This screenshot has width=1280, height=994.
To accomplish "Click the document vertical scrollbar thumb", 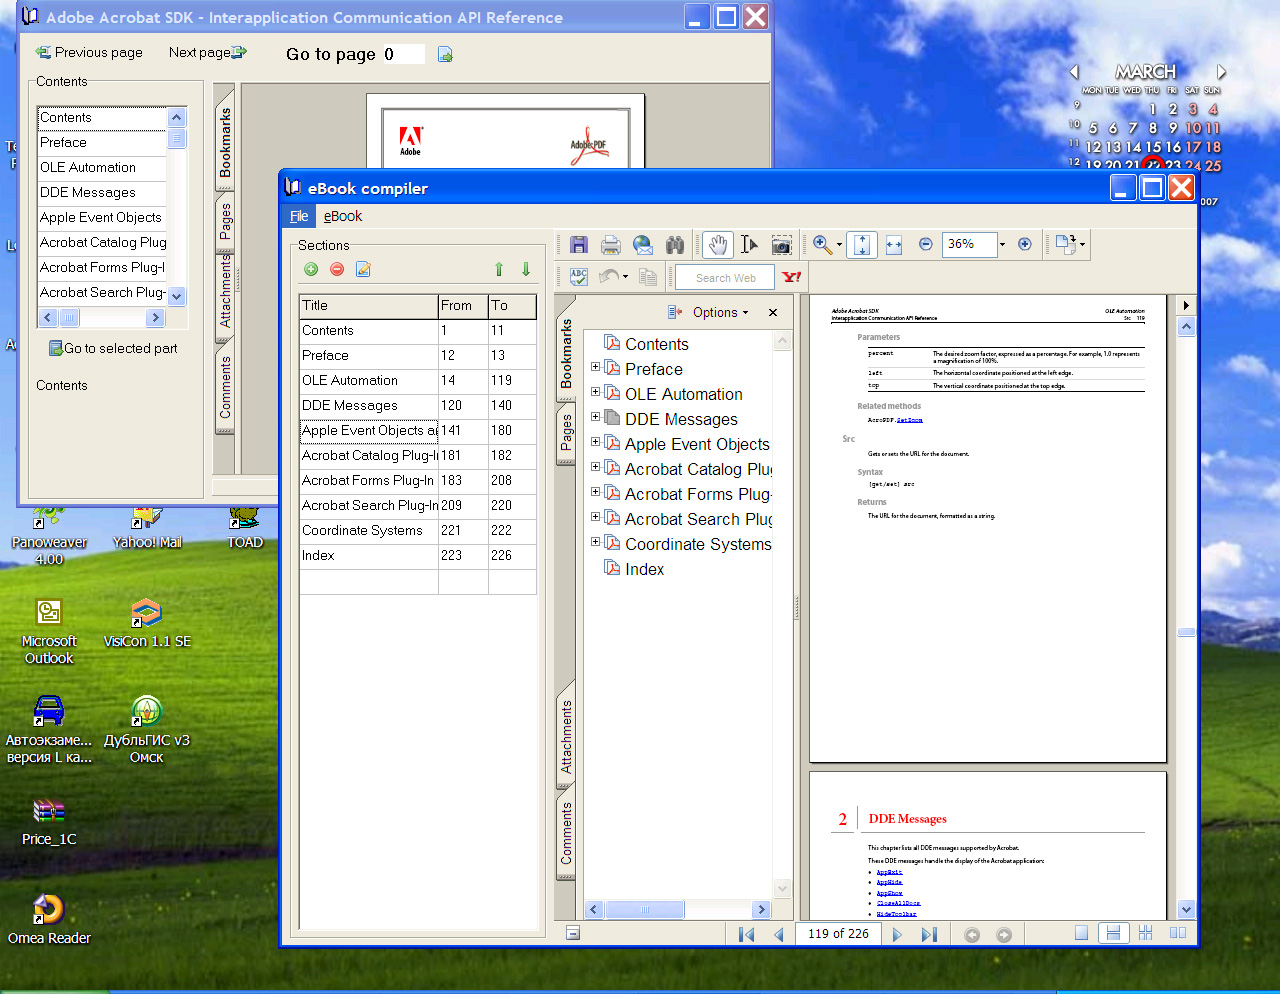I will (1186, 632).
